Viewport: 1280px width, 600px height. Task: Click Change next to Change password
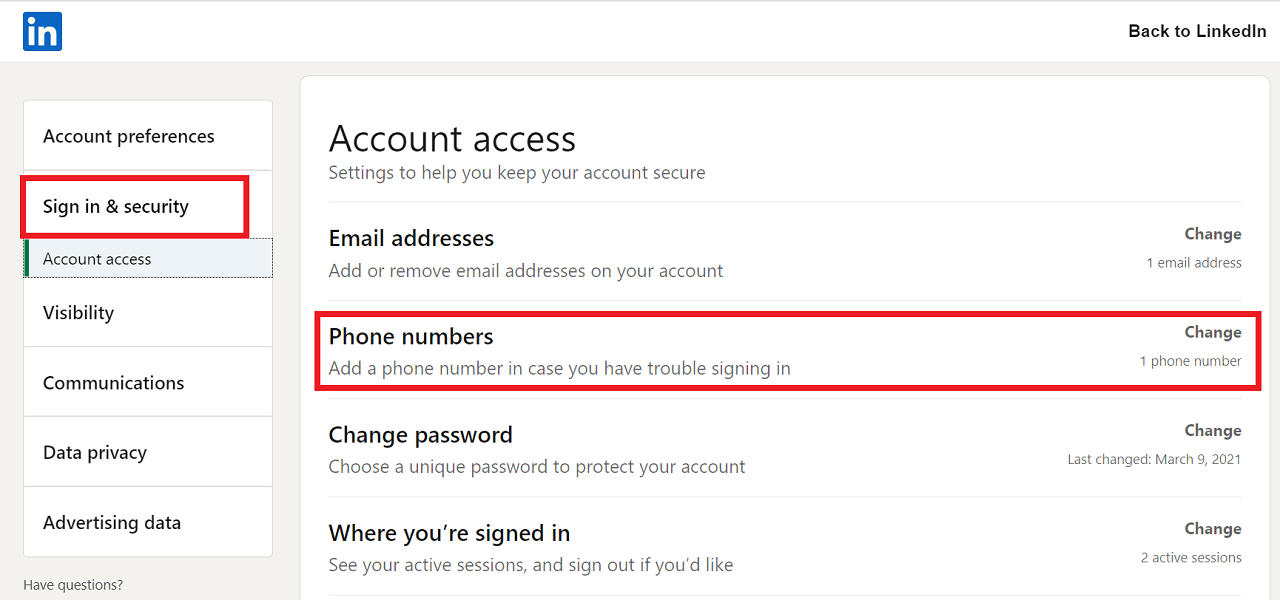point(1212,431)
